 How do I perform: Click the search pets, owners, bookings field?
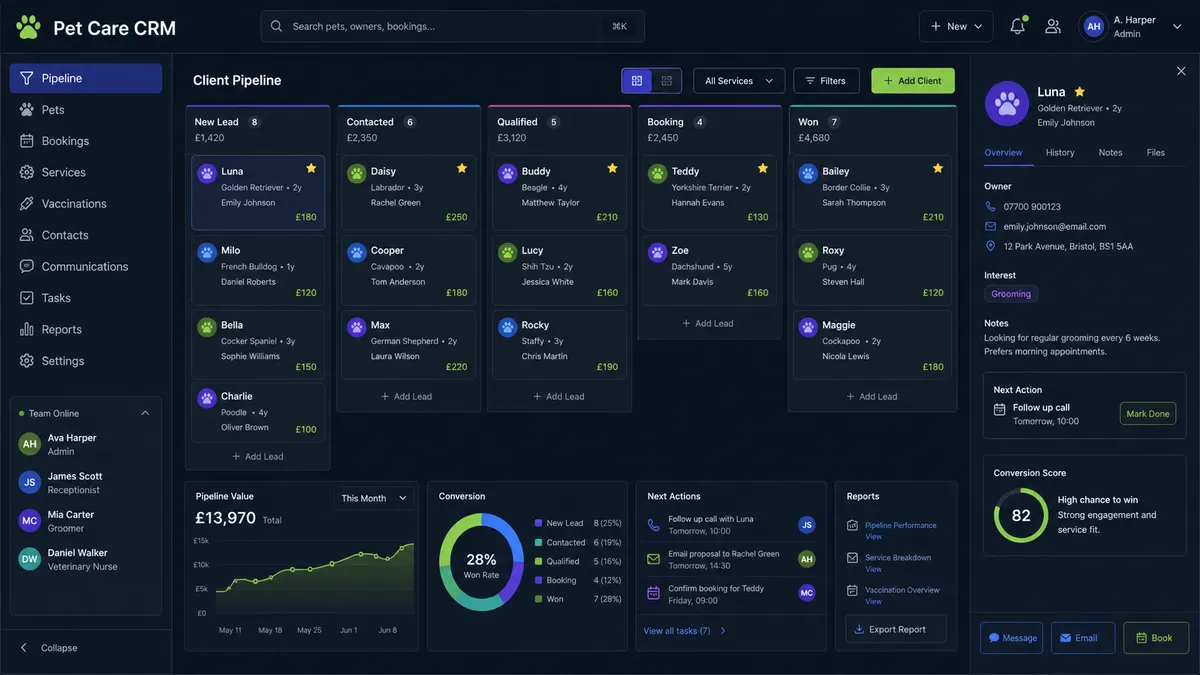tap(453, 27)
